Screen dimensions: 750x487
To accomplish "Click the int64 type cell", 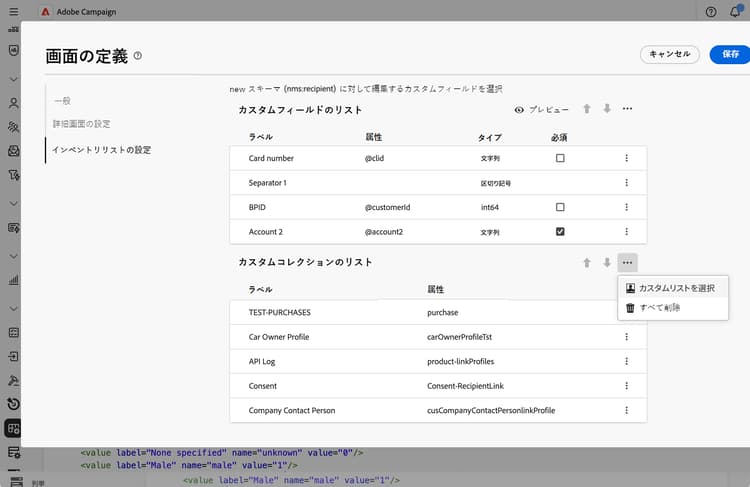I will click(x=490, y=207).
